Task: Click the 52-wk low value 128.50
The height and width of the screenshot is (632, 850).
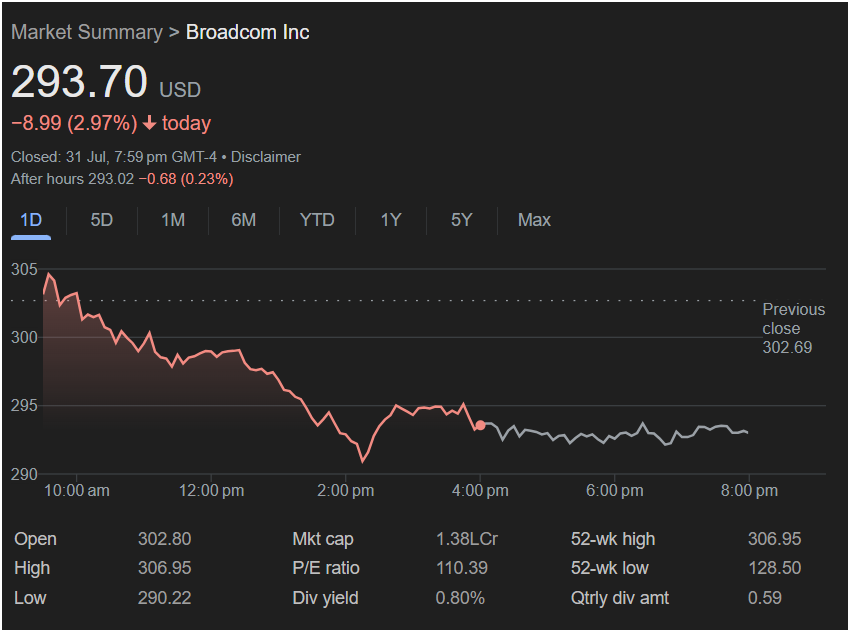Action: tap(775, 568)
